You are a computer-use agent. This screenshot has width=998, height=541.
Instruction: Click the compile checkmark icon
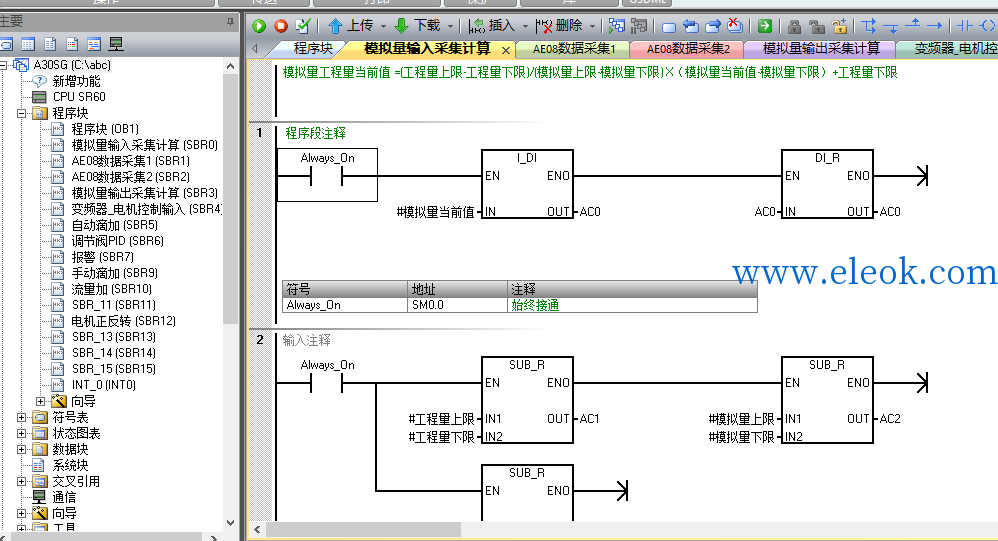303,26
